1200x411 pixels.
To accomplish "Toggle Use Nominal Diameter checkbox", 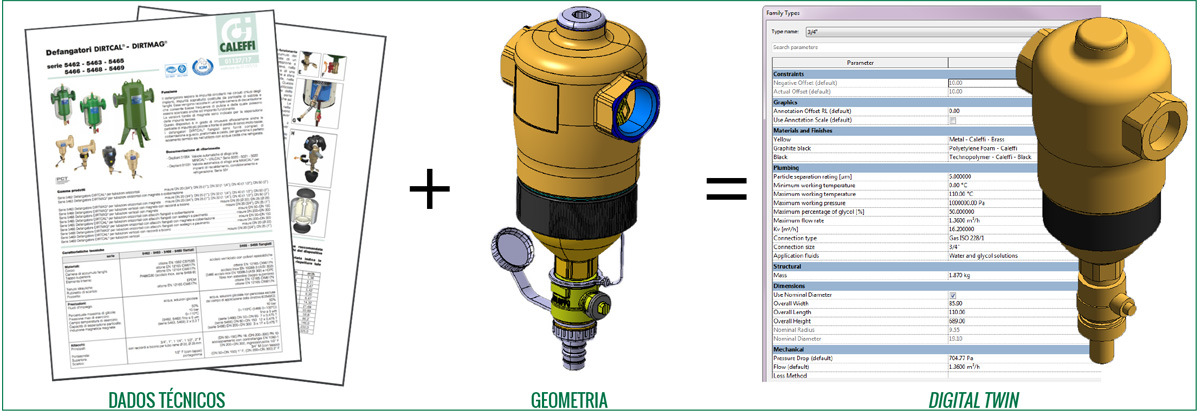I will point(952,295).
